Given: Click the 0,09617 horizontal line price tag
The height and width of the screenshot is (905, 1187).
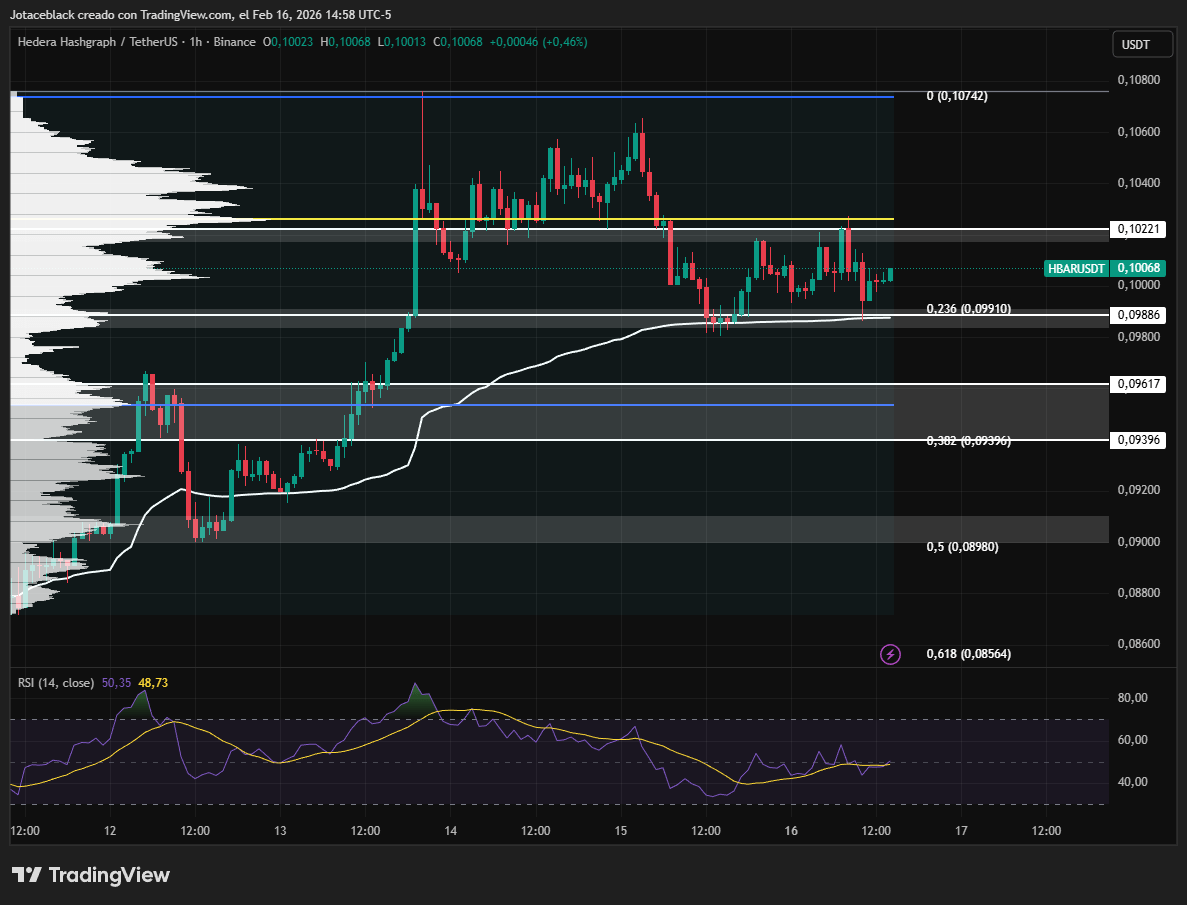Looking at the screenshot, I should pos(1138,384).
